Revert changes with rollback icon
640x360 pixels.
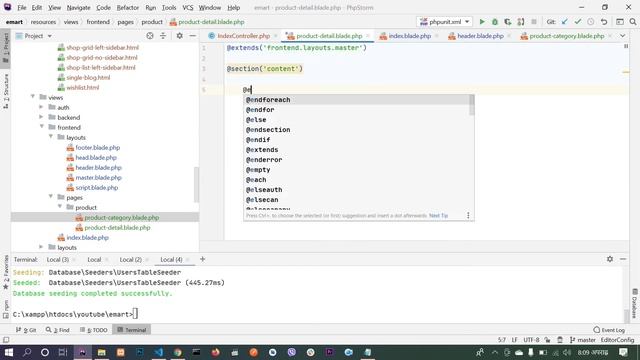click(604, 22)
